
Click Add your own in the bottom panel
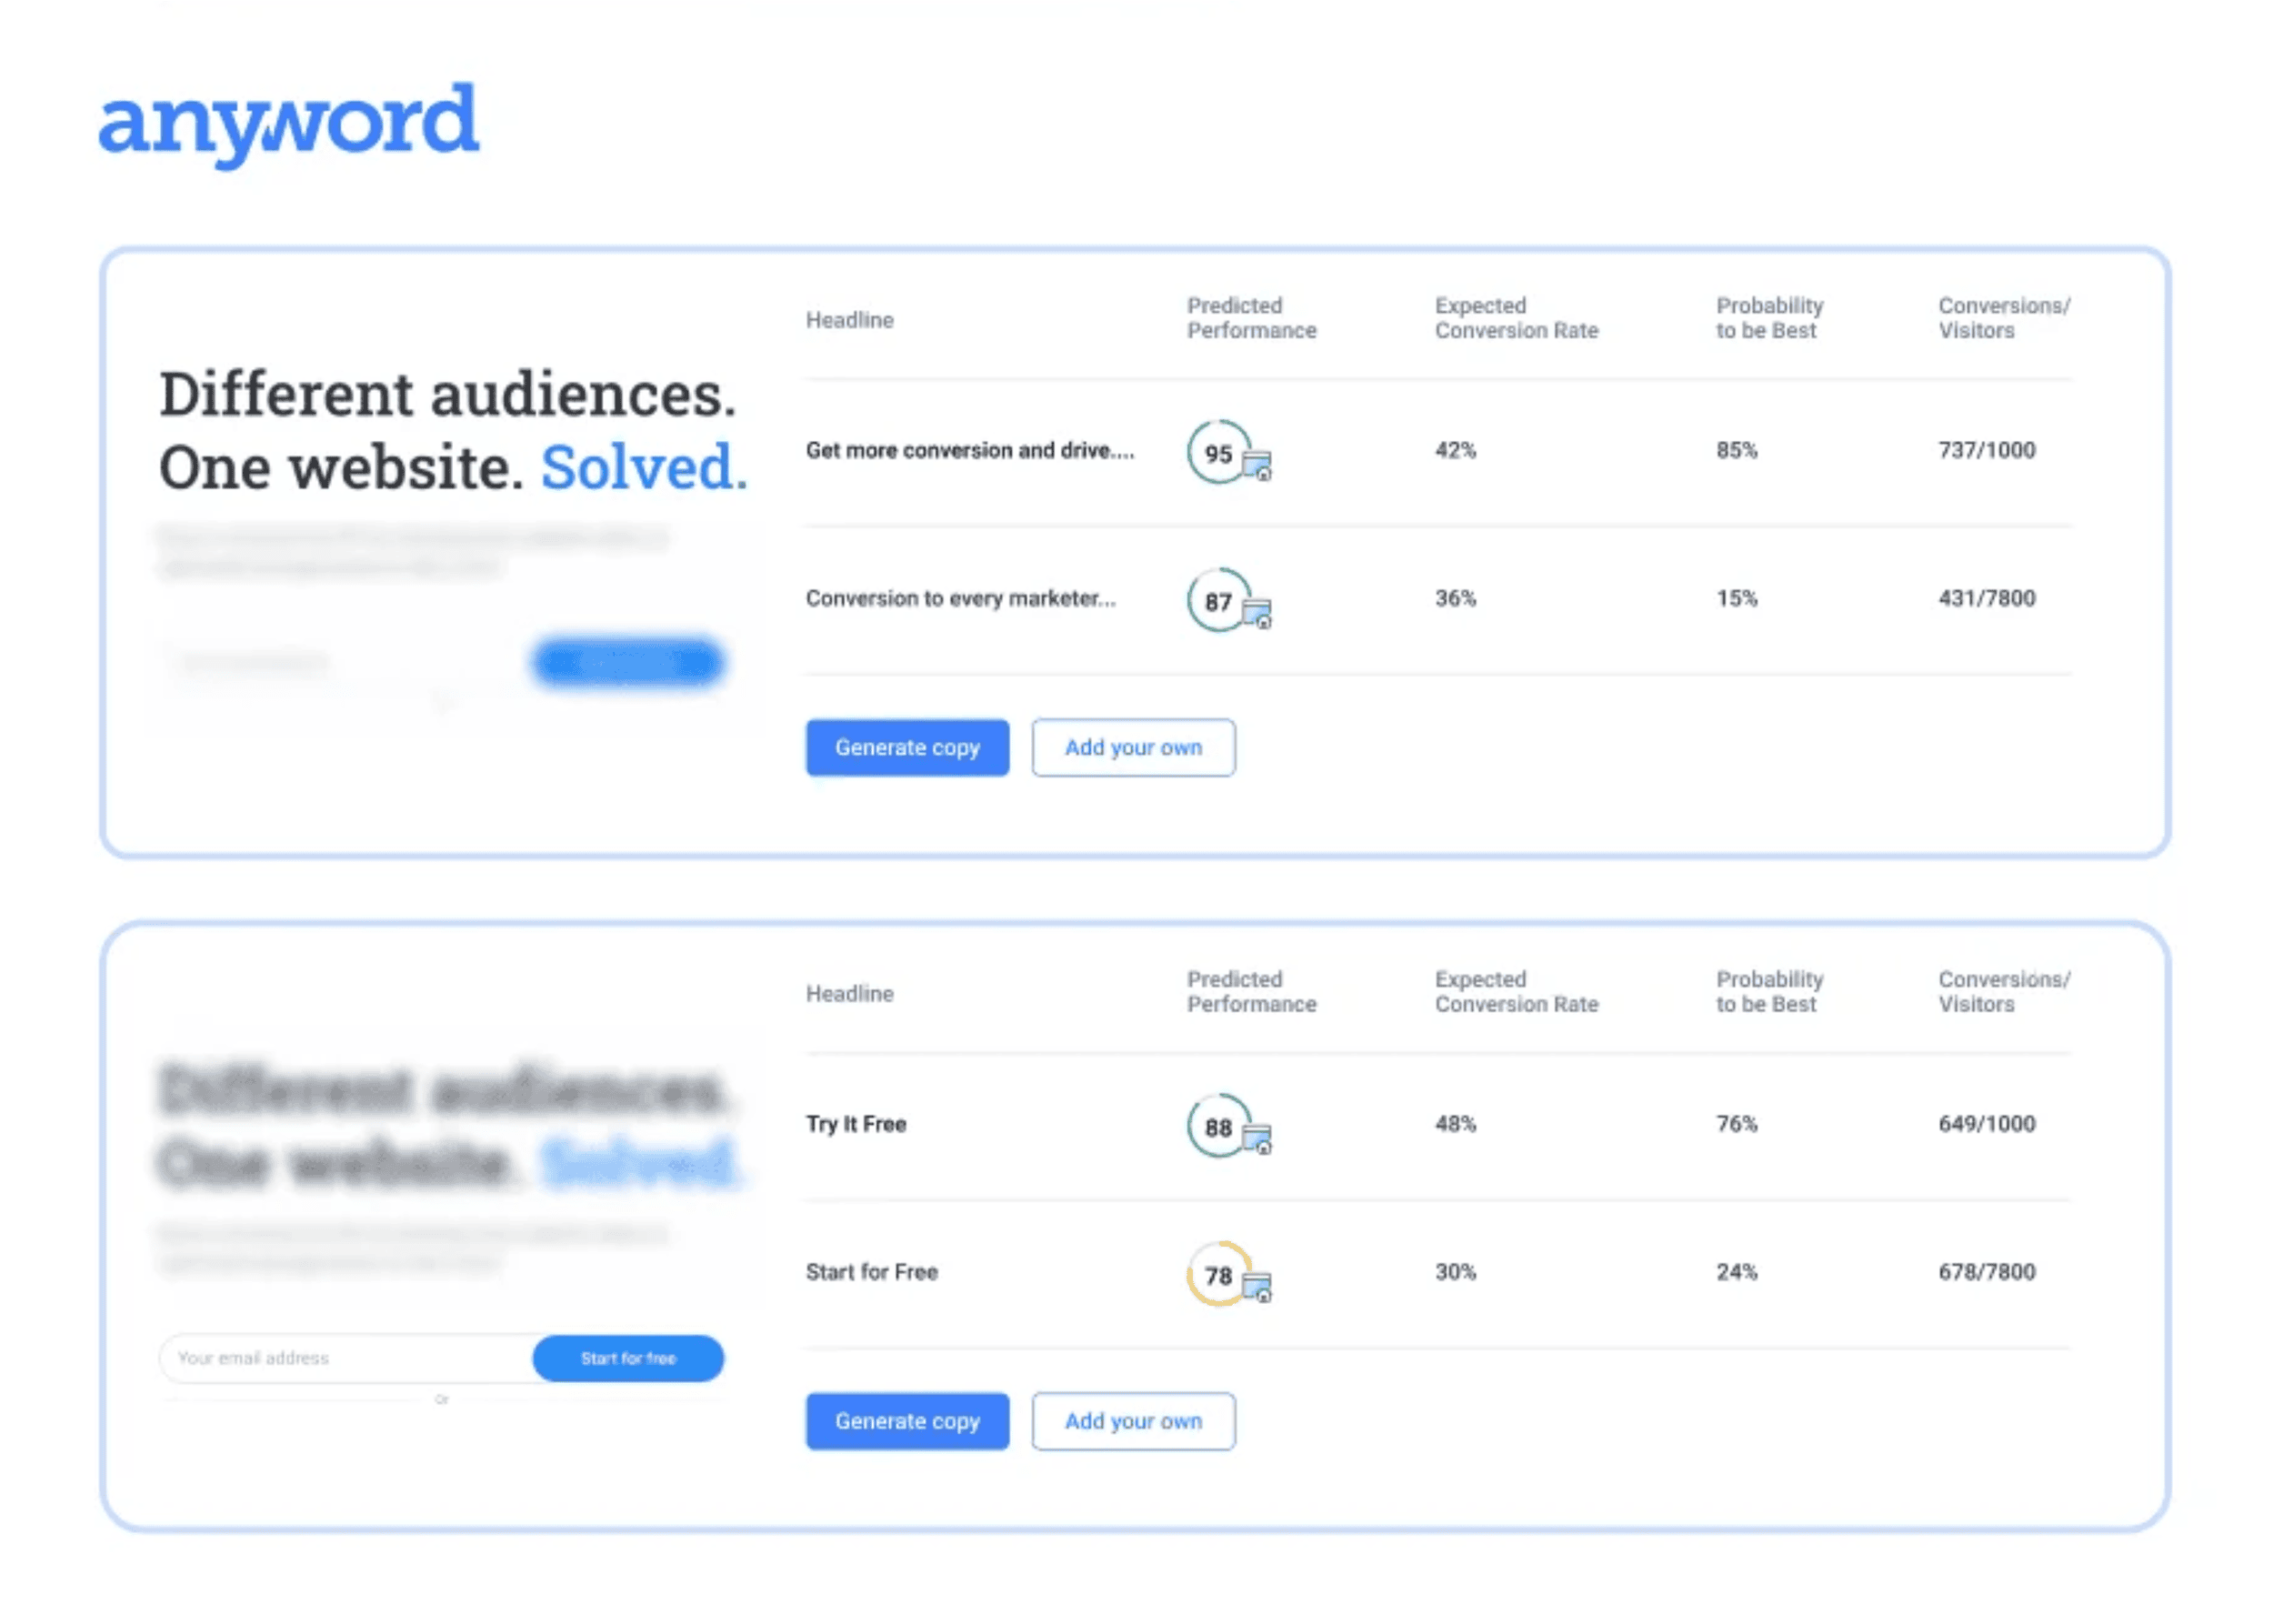1133,1421
